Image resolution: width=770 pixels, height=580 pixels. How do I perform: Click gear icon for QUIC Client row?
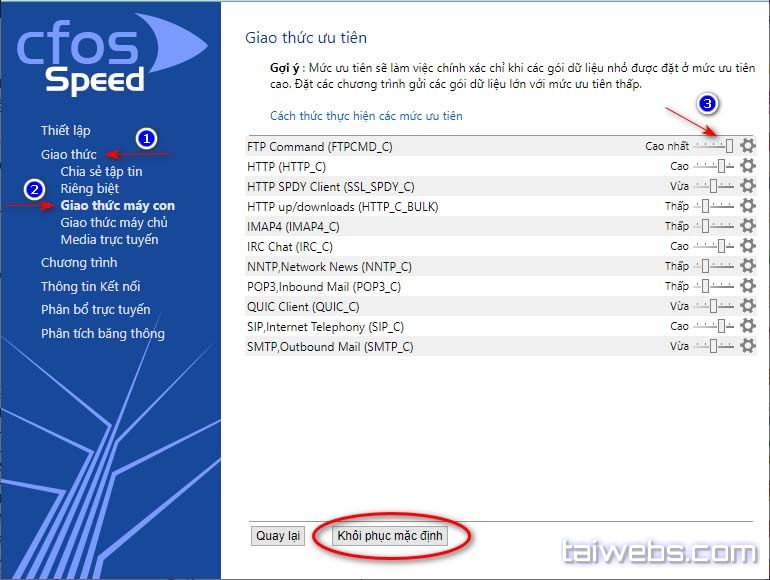click(x=747, y=306)
